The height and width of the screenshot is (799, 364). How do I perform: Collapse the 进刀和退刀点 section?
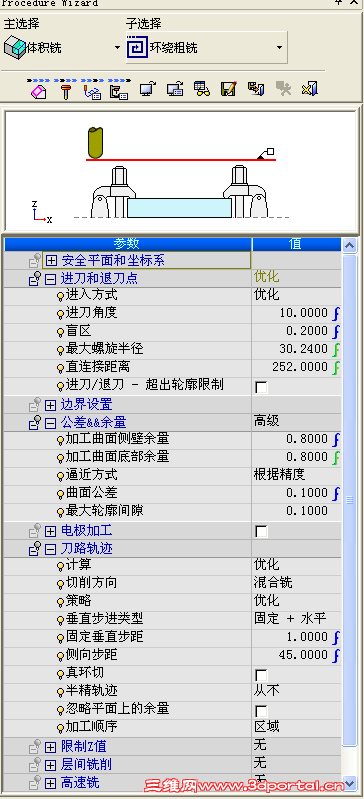coord(50,279)
